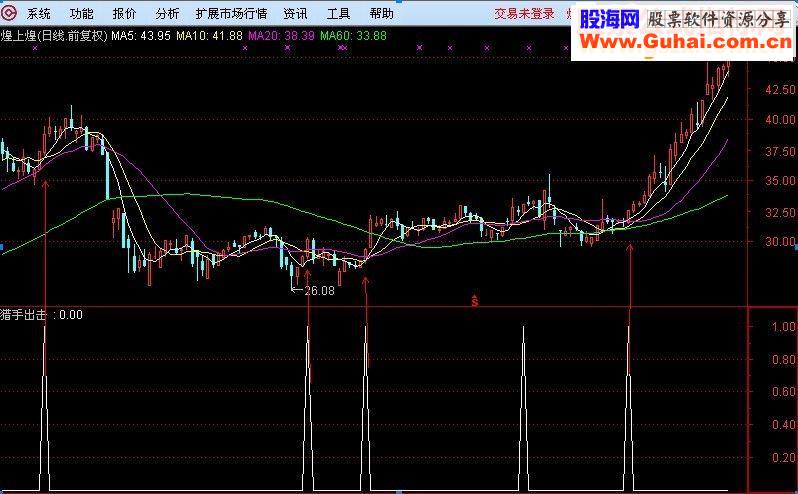Click the 26.08 lowest price annotation
The height and width of the screenshot is (494, 798).
(319, 290)
